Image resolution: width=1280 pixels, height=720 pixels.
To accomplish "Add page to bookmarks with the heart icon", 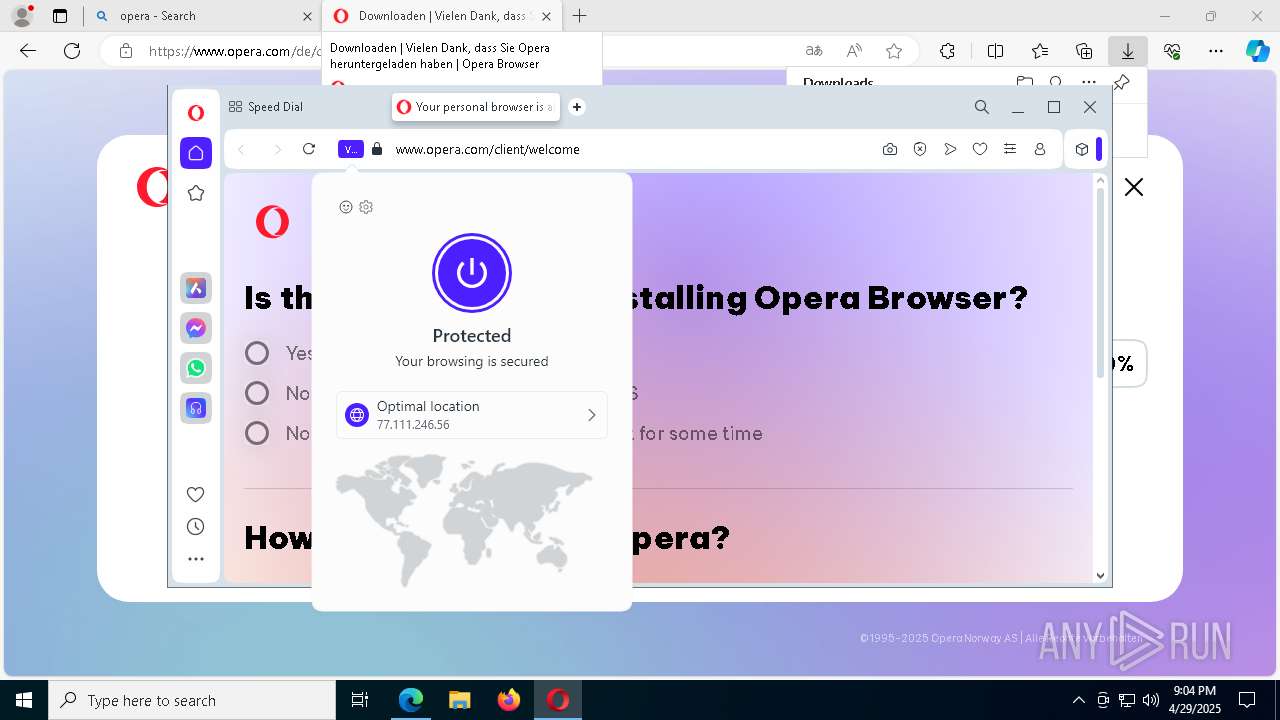I will (x=980, y=149).
